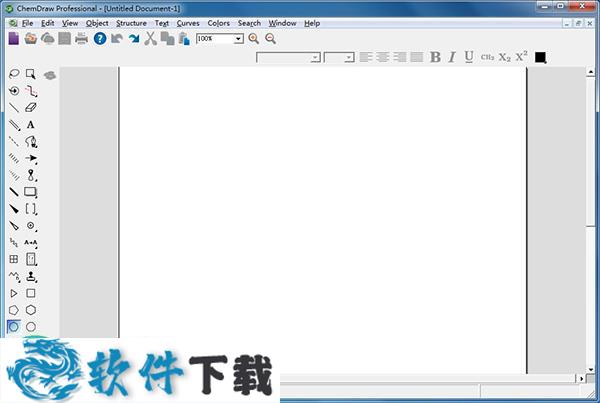
Task: Toggle CH2 formula formatting
Action: click(x=487, y=57)
